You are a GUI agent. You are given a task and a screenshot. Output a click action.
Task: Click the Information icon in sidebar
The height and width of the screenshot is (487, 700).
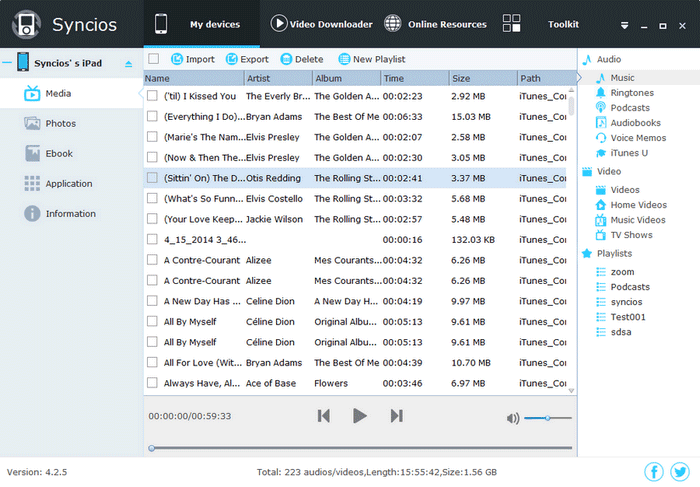[x=32, y=213]
